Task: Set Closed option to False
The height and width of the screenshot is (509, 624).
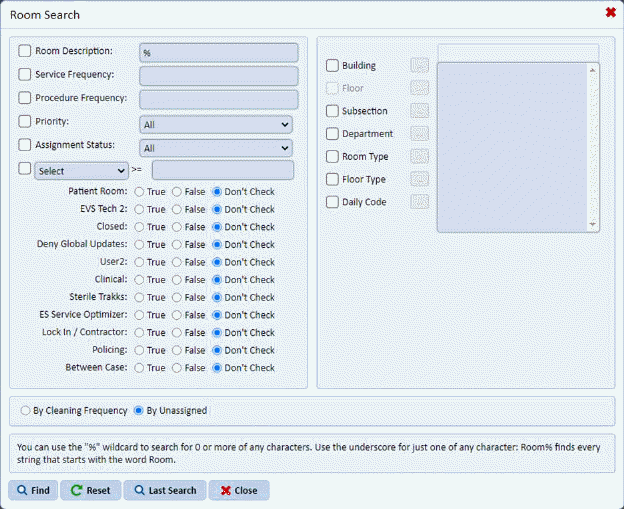Action: (x=177, y=227)
